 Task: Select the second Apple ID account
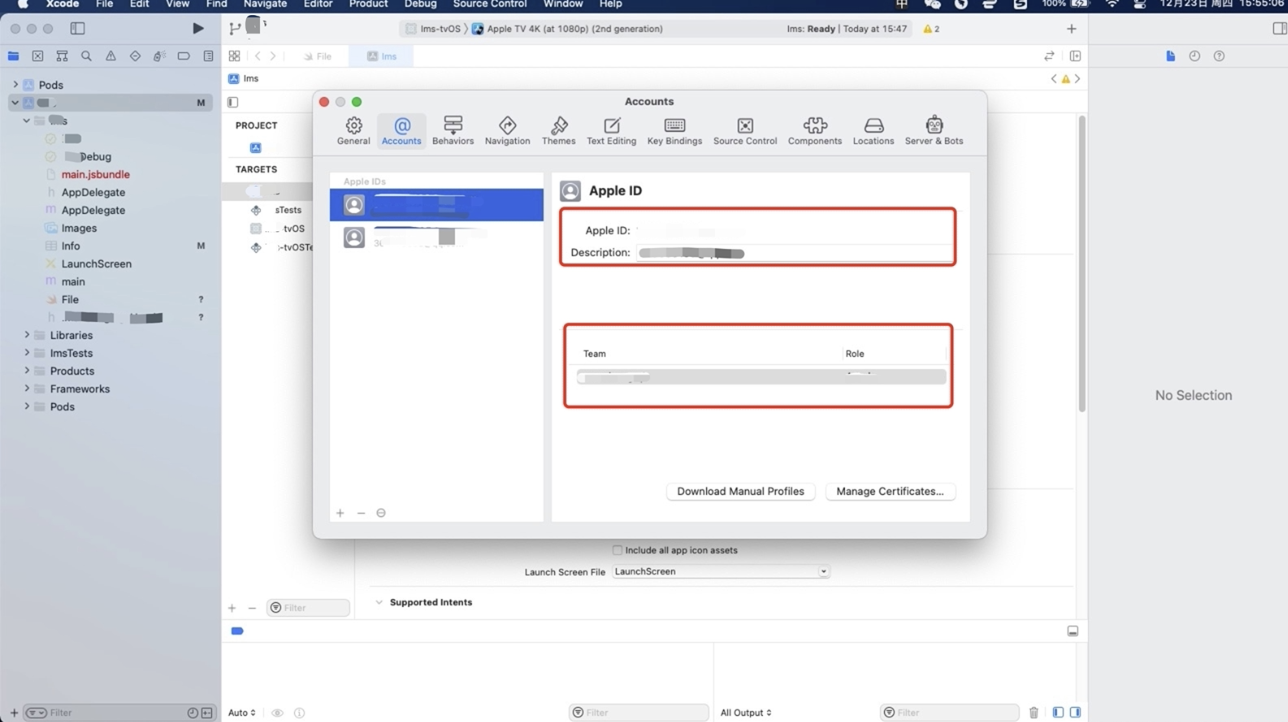[436, 237]
